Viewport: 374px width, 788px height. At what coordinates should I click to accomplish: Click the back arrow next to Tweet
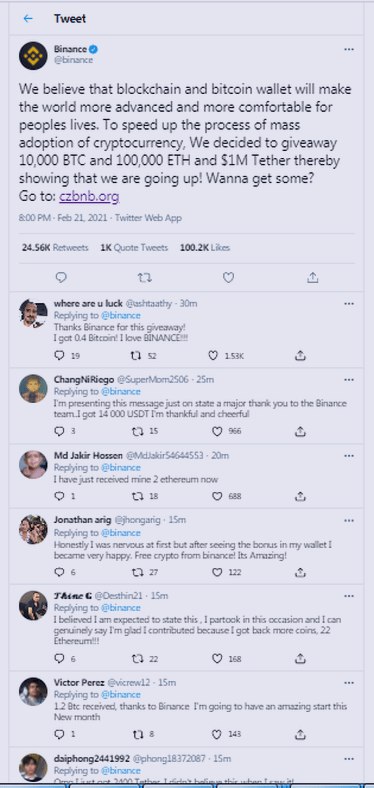click(x=28, y=19)
